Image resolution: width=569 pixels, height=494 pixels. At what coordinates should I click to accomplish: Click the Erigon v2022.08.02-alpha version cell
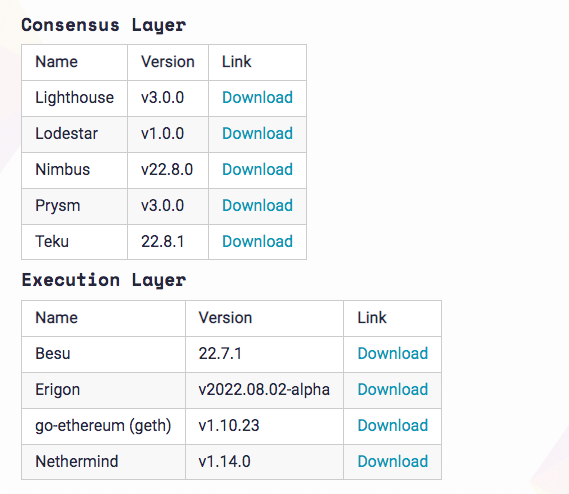264,390
